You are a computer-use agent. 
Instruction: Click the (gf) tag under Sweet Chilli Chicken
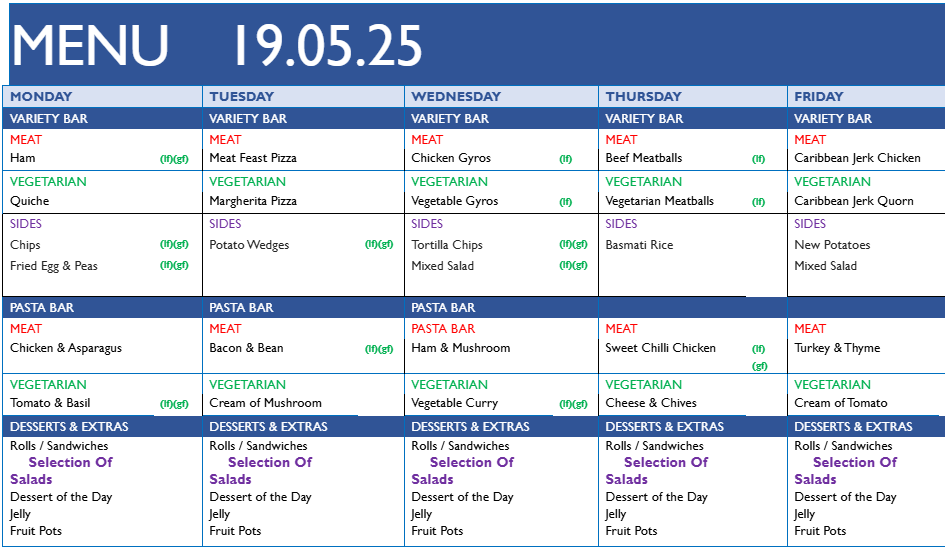pyautogui.click(x=759, y=366)
